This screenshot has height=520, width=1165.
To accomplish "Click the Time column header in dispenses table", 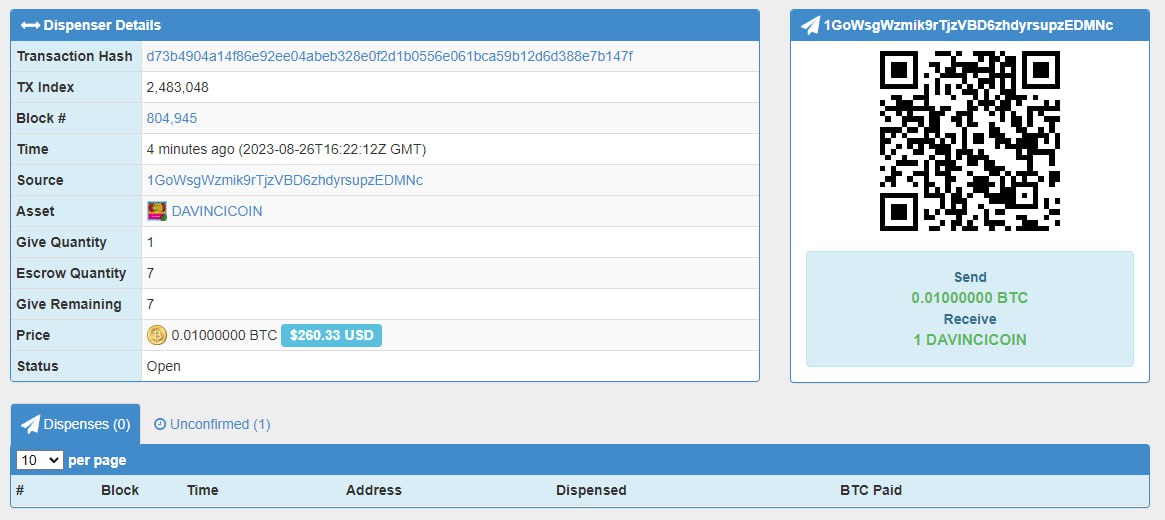I will click(203, 490).
